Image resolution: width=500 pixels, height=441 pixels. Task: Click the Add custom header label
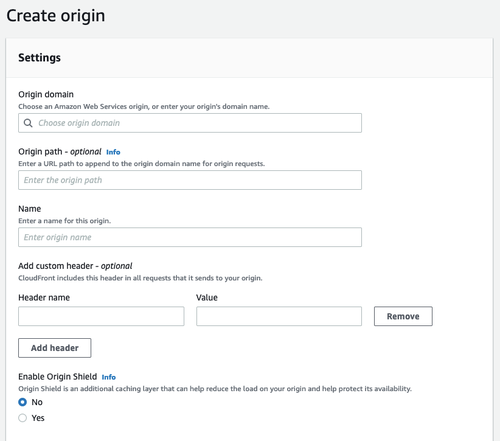coord(75,266)
